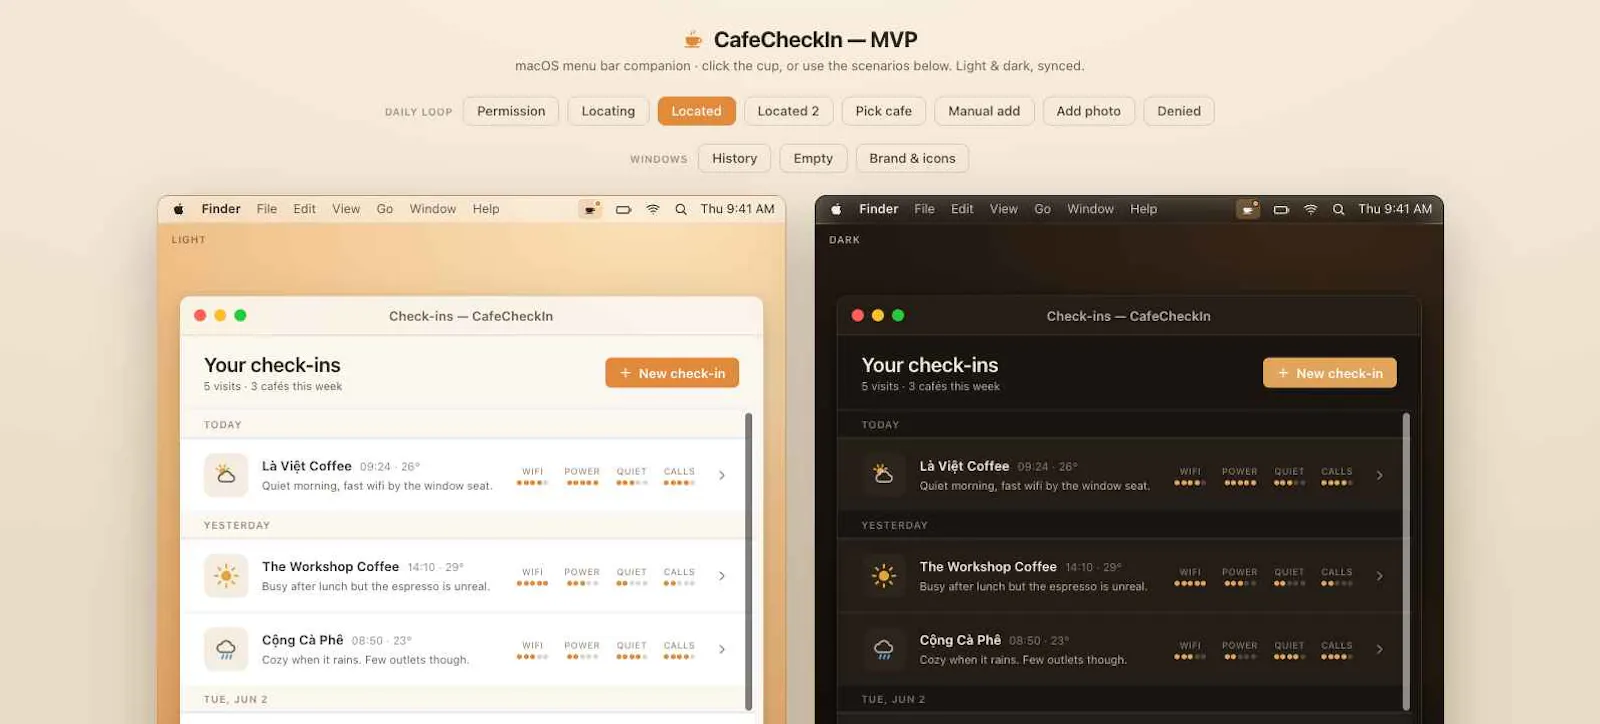Expand The Workshop Coffee chevron in dark window
The width and height of the screenshot is (1600, 724).
(1379, 576)
